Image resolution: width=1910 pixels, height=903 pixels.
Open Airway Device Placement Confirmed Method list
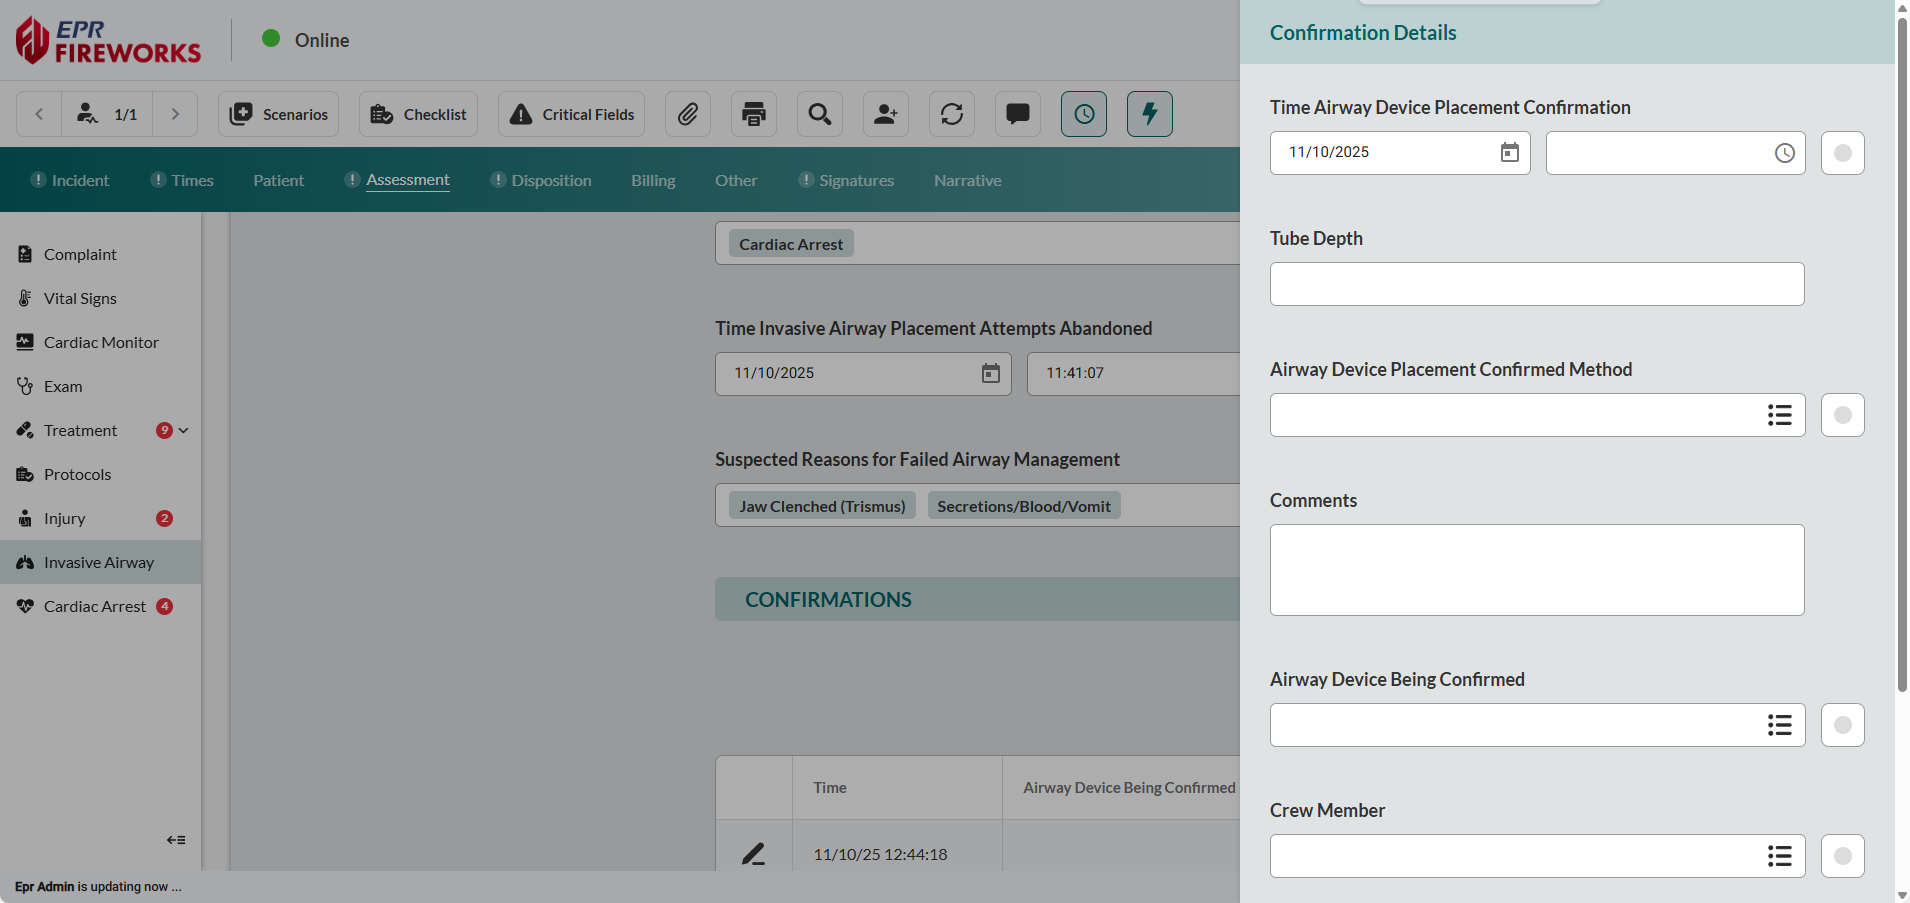pos(1779,415)
